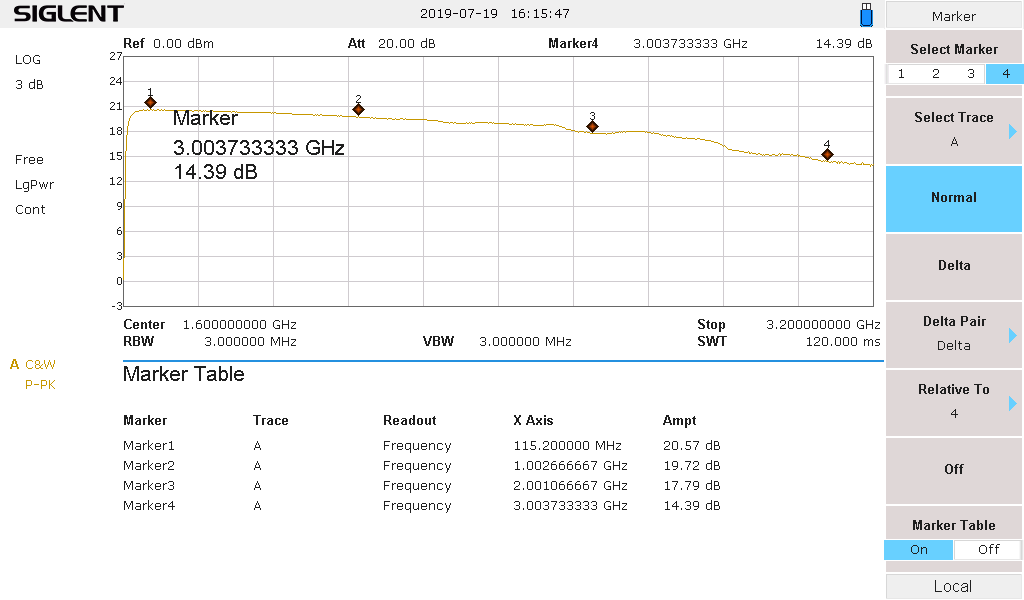Switch the marker Off

point(953,469)
